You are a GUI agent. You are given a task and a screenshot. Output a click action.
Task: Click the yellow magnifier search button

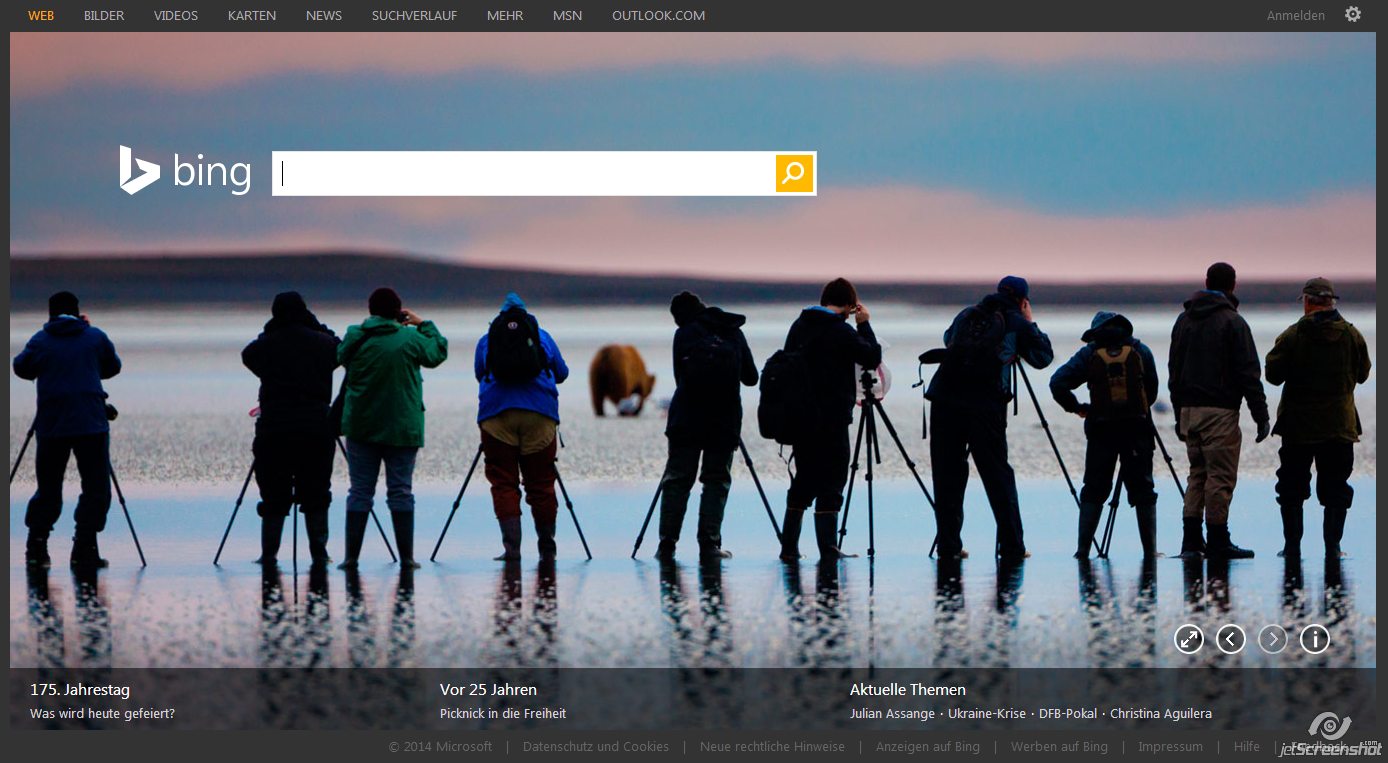[794, 174]
